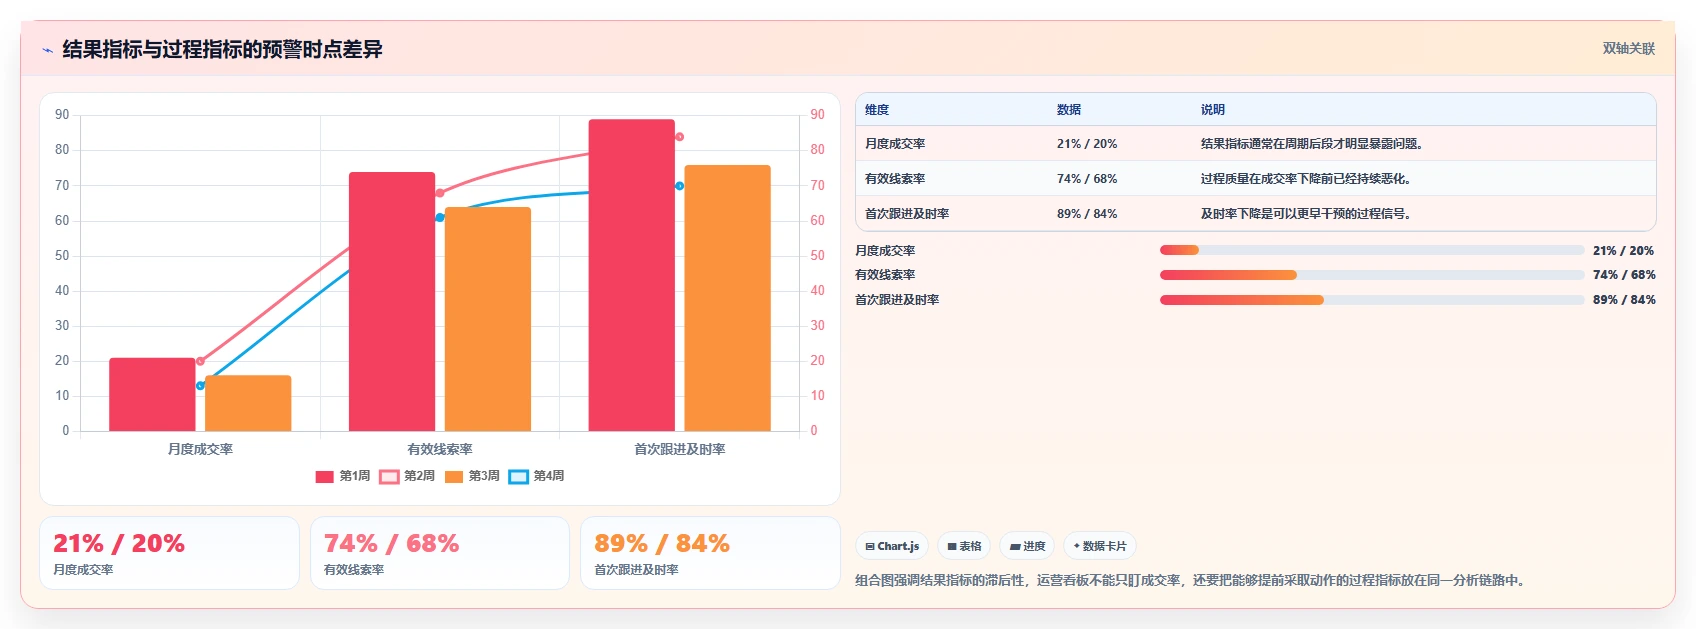Image resolution: width=1696 pixels, height=629 pixels.
Task: Toggle the 第1周 legend item
Action: coord(343,476)
